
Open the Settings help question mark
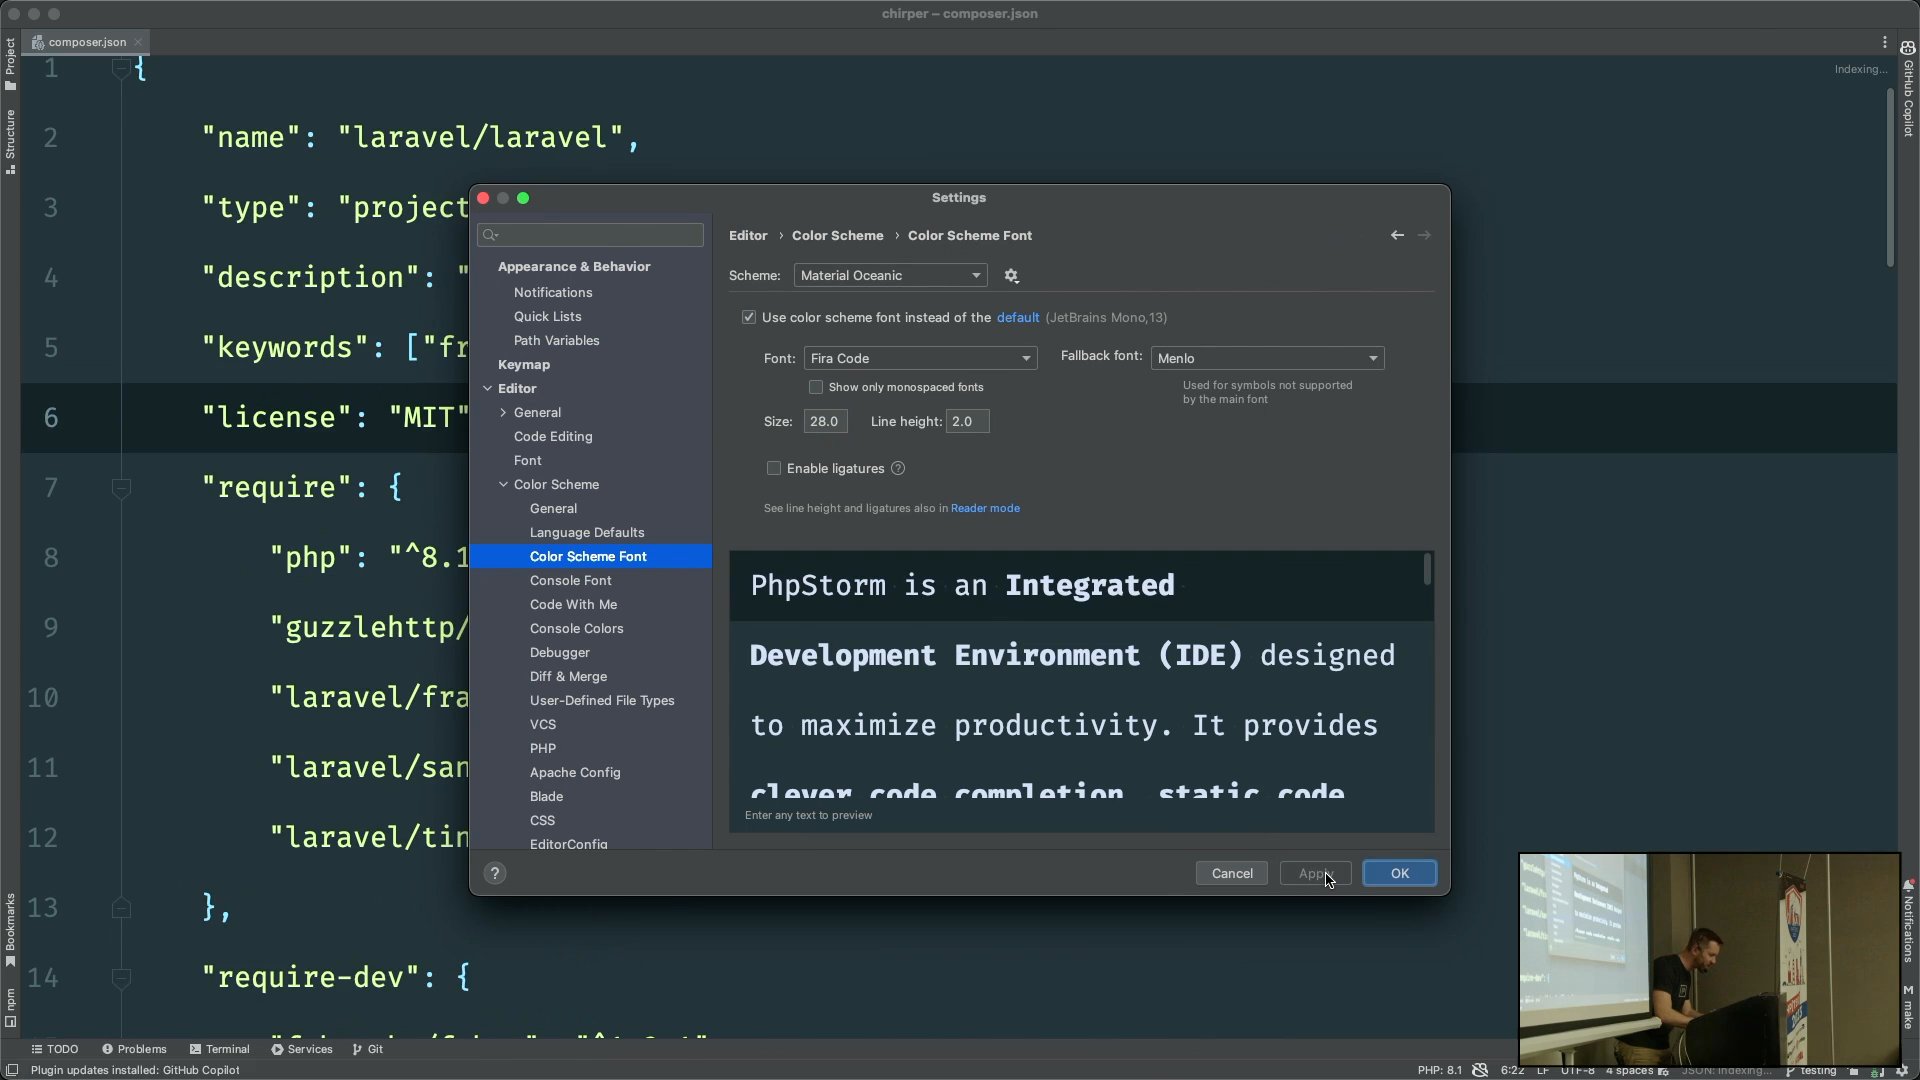[495, 873]
